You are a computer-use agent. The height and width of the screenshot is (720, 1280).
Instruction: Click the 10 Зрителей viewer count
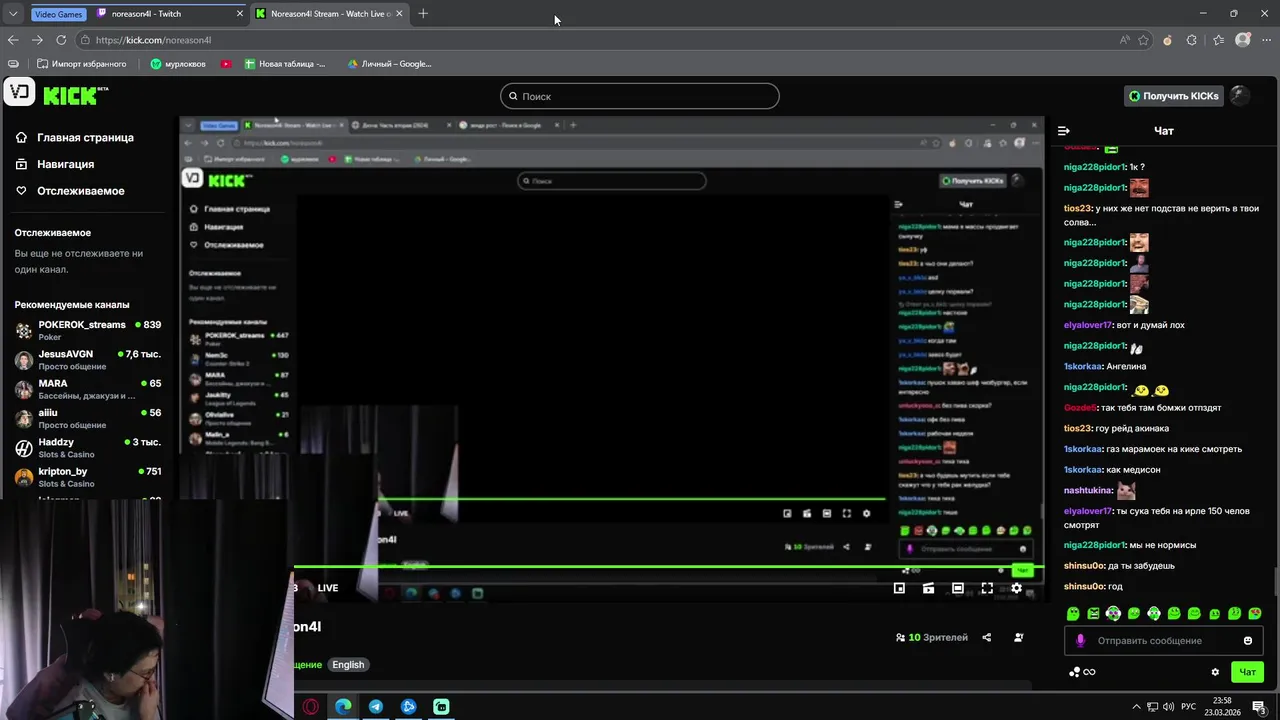[x=932, y=637]
